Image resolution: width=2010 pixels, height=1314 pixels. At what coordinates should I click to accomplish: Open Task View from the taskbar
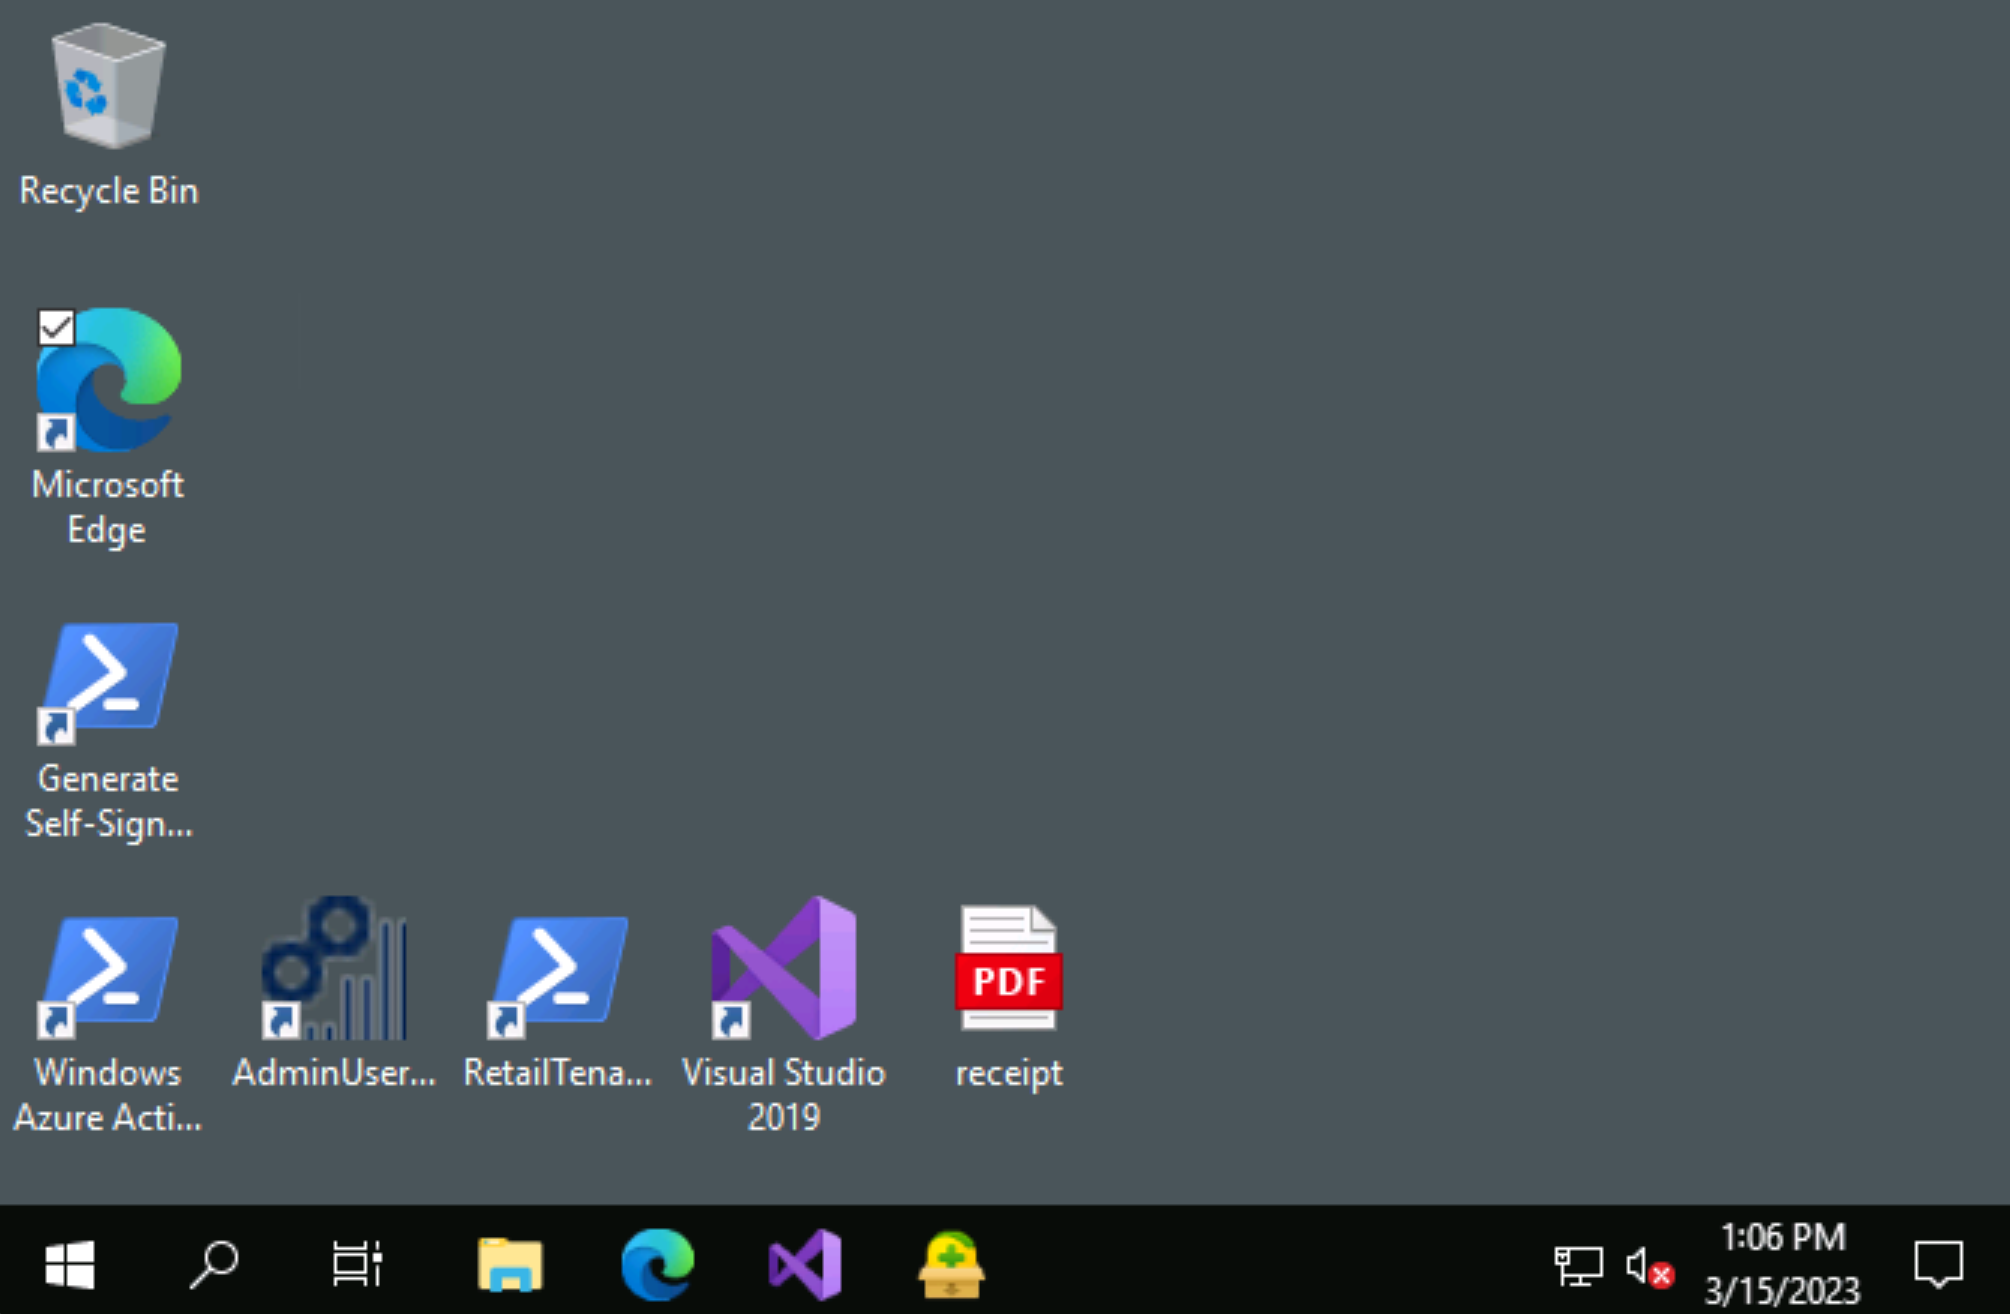(x=357, y=1264)
